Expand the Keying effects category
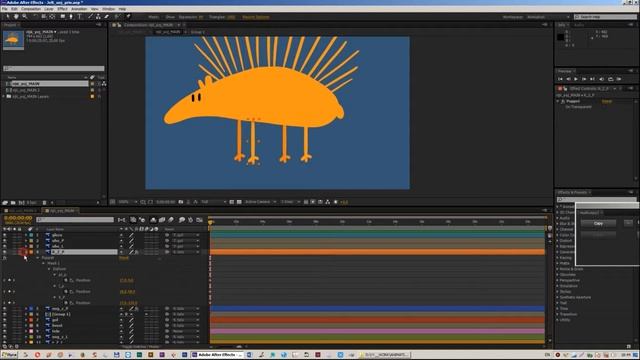This screenshot has height=360, width=640. 558,258
